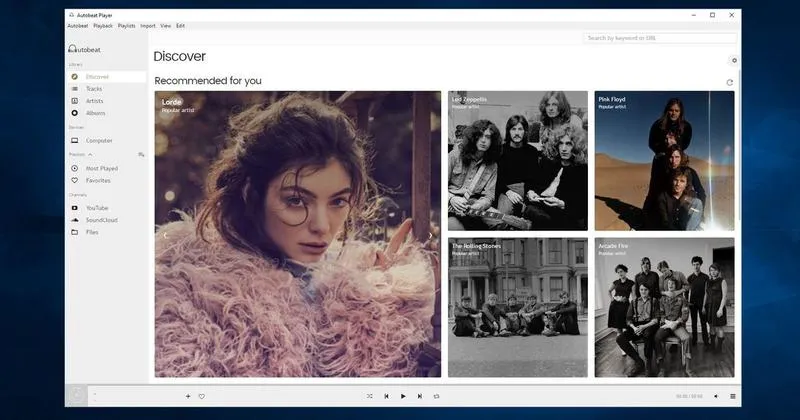Open the queue list icon at bottom right
Image resolution: width=800 pixels, height=420 pixels.
(732, 396)
